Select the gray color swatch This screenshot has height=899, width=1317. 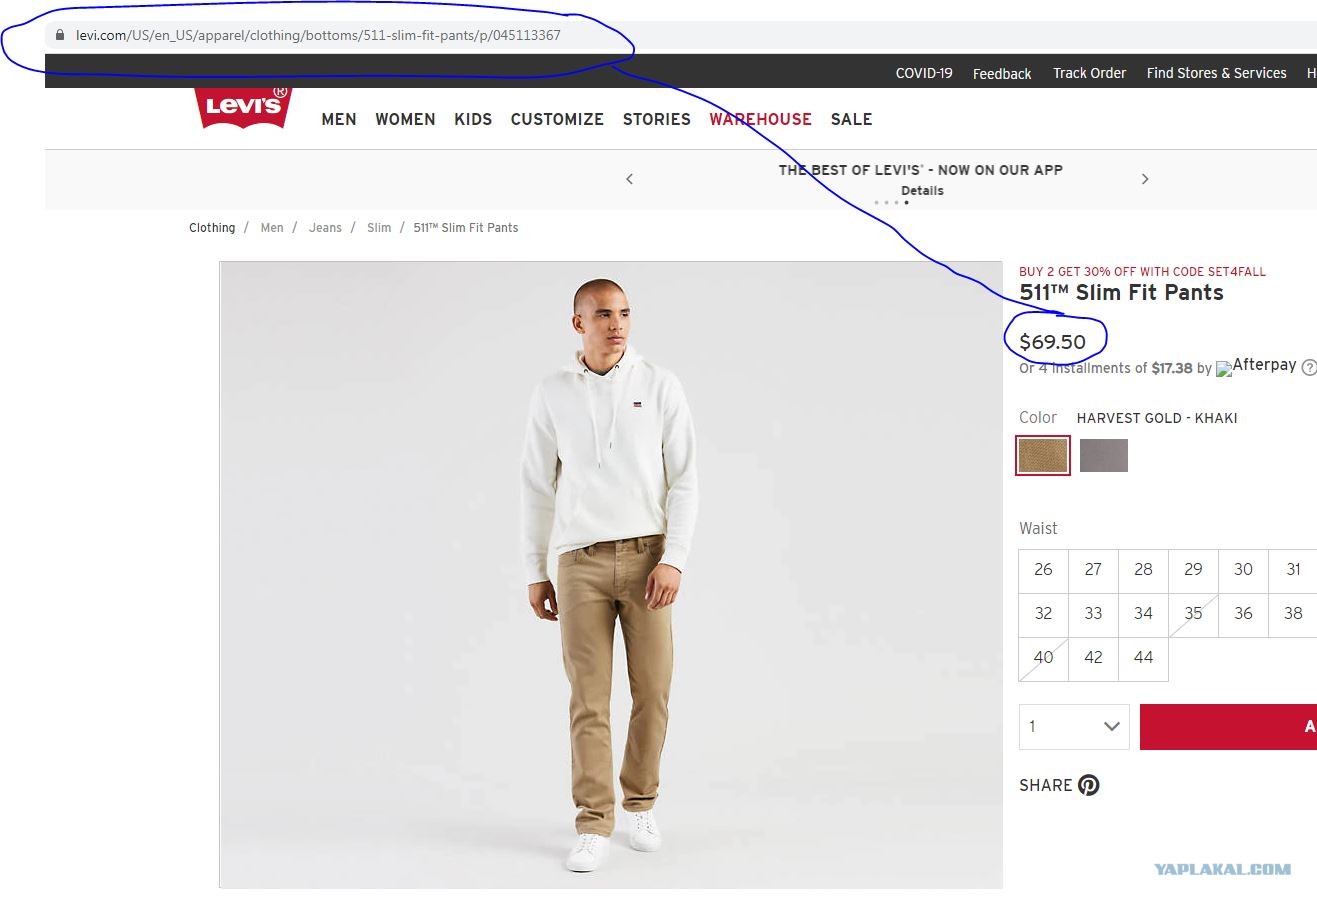pos(1104,455)
